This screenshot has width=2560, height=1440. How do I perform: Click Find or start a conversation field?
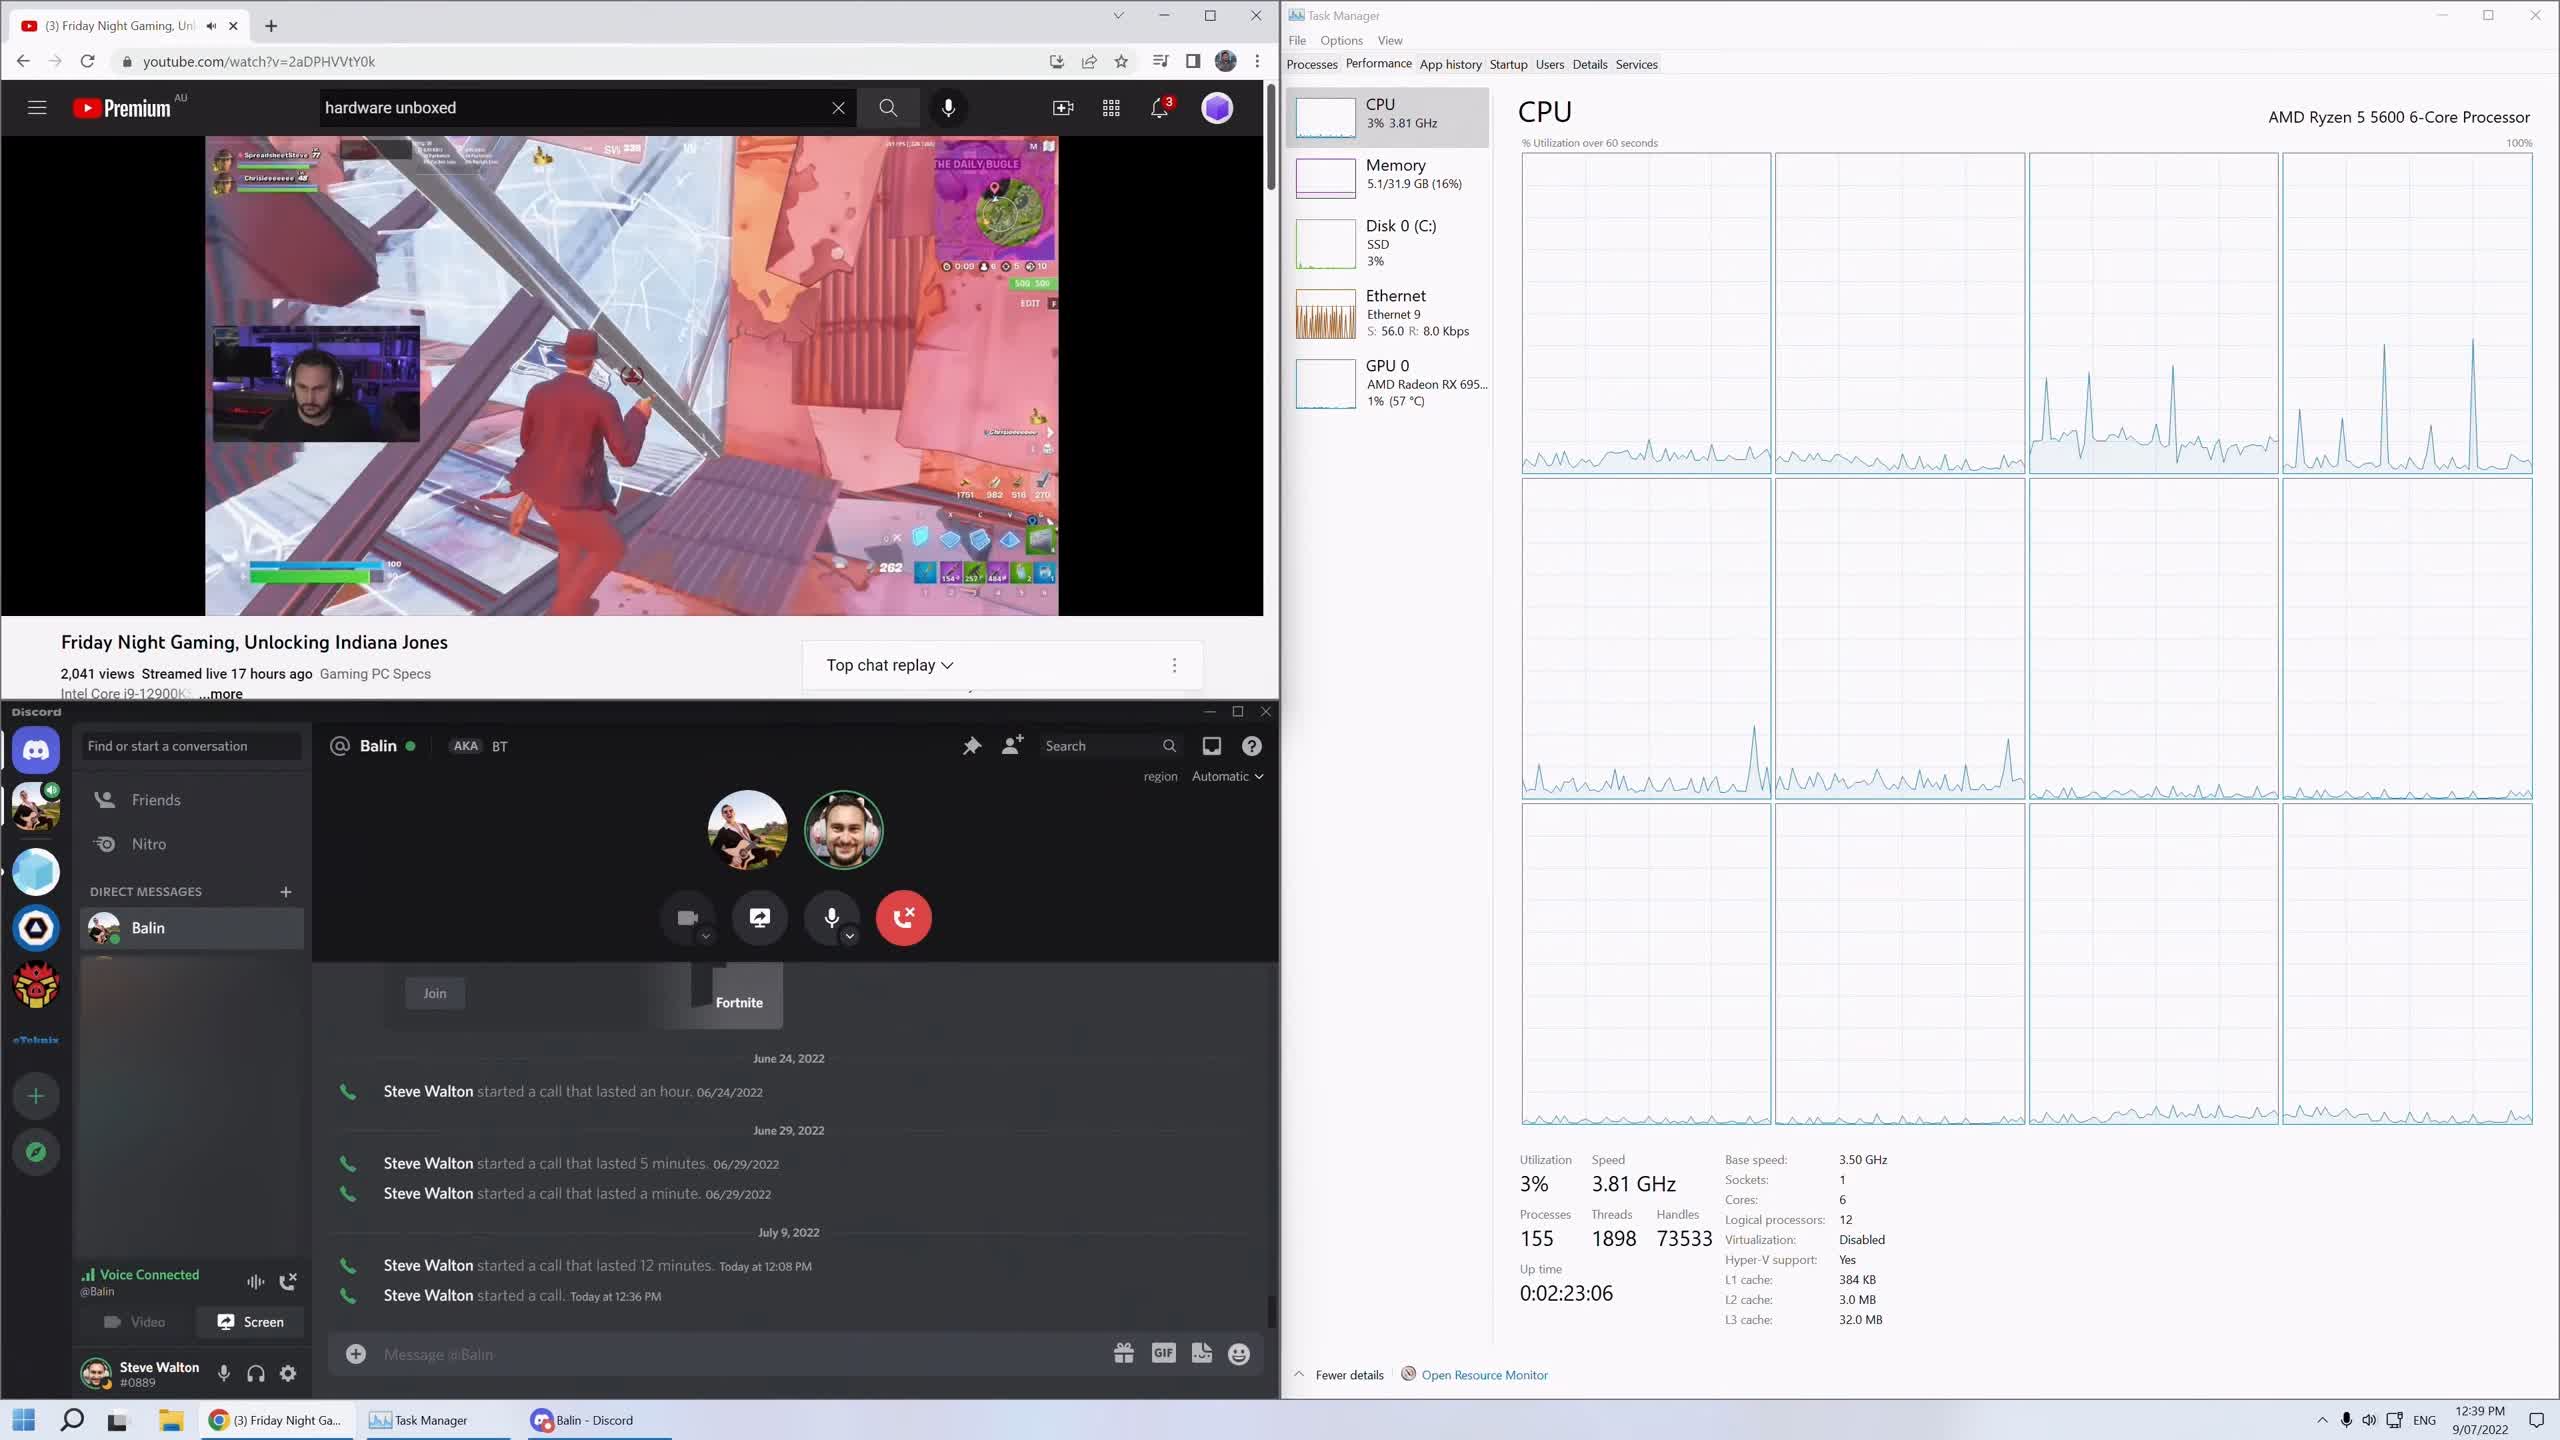[190, 746]
